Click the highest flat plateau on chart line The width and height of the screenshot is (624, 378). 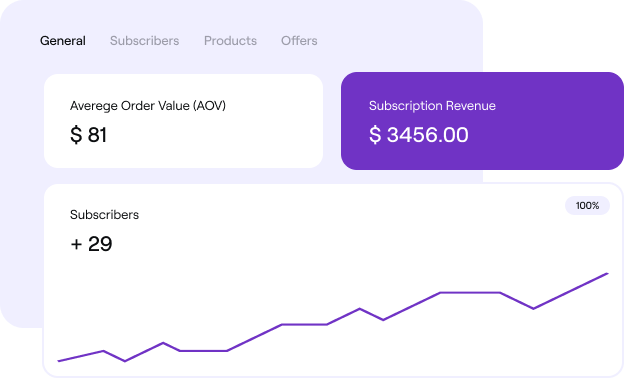coord(470,293)
